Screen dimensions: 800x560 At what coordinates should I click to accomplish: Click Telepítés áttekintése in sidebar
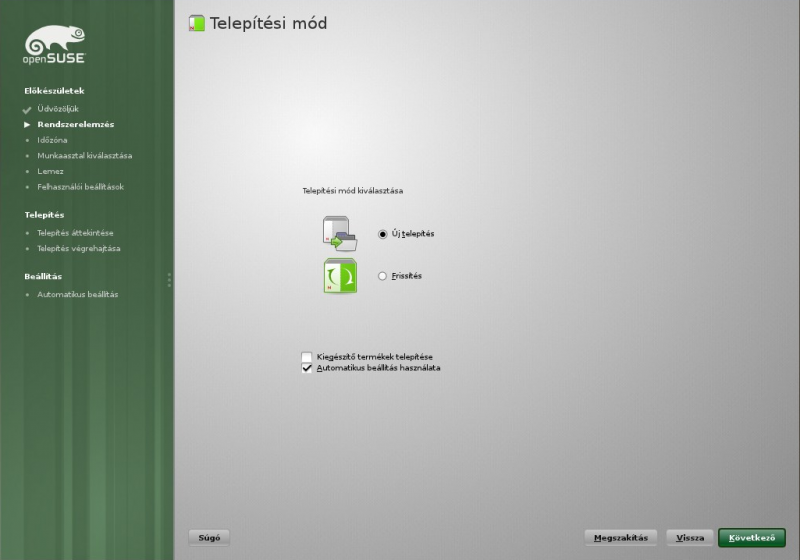[76, 233]
